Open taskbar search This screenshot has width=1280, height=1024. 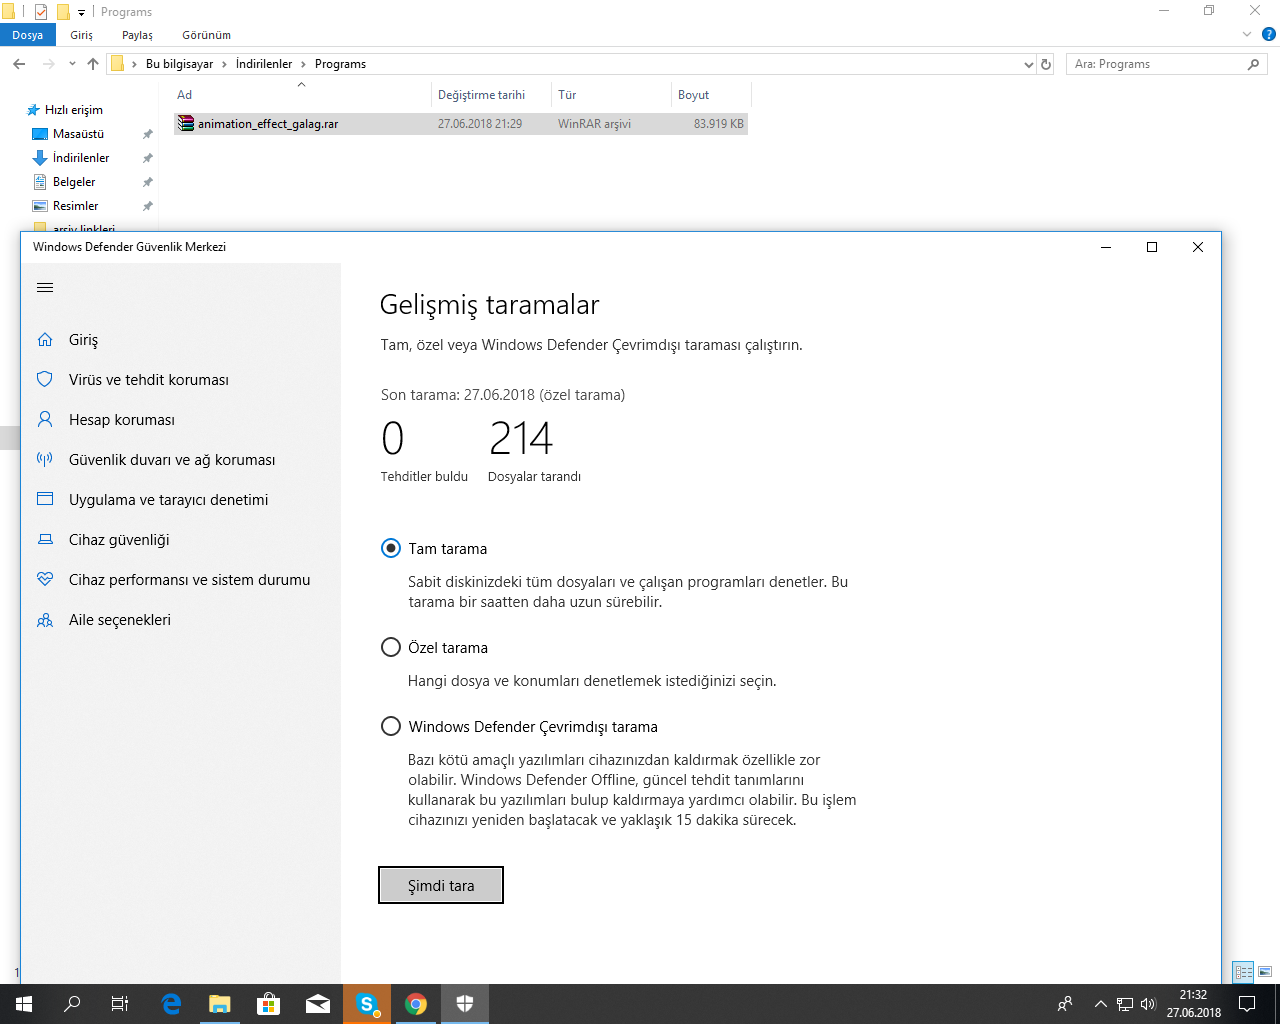click(x=72, y=1004)
